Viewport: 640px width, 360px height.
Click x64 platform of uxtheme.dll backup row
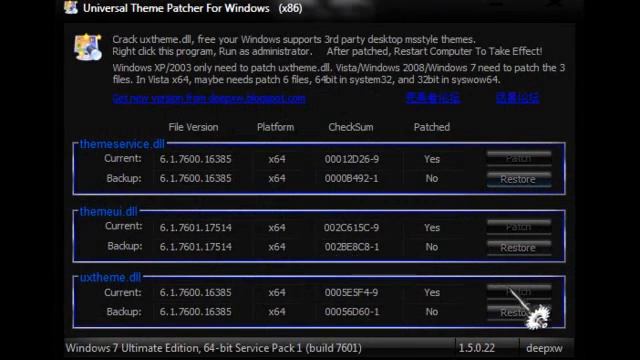(277, 312)
